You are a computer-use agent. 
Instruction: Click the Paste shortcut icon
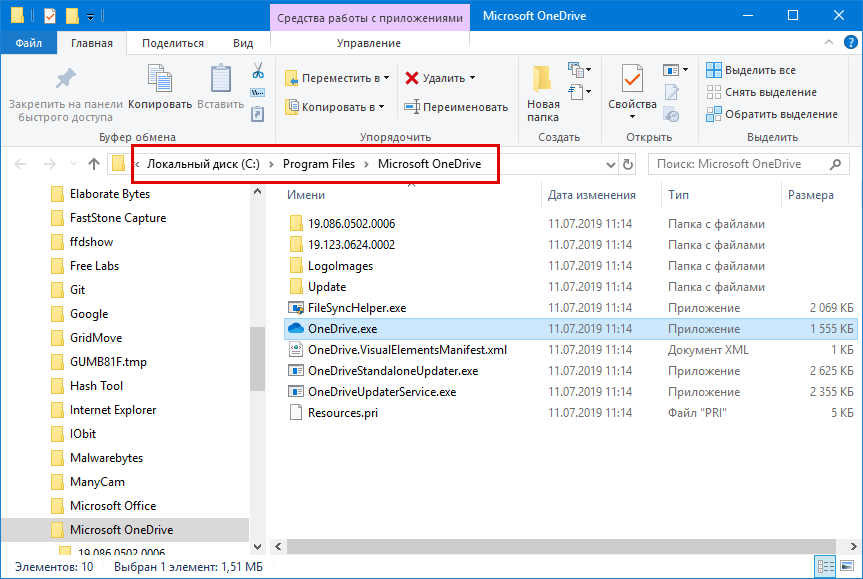258,114
